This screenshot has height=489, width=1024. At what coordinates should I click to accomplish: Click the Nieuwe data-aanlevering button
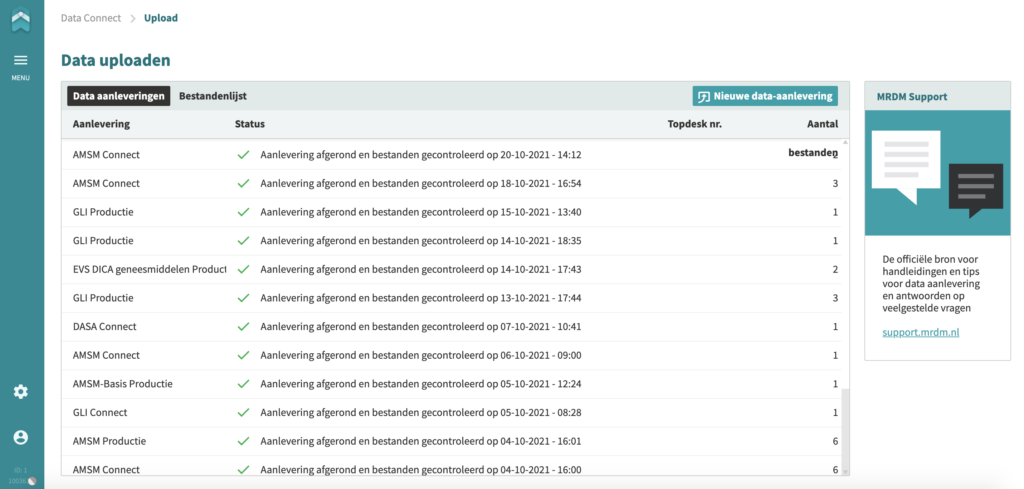pyautogui.click(x=765, y=96)
